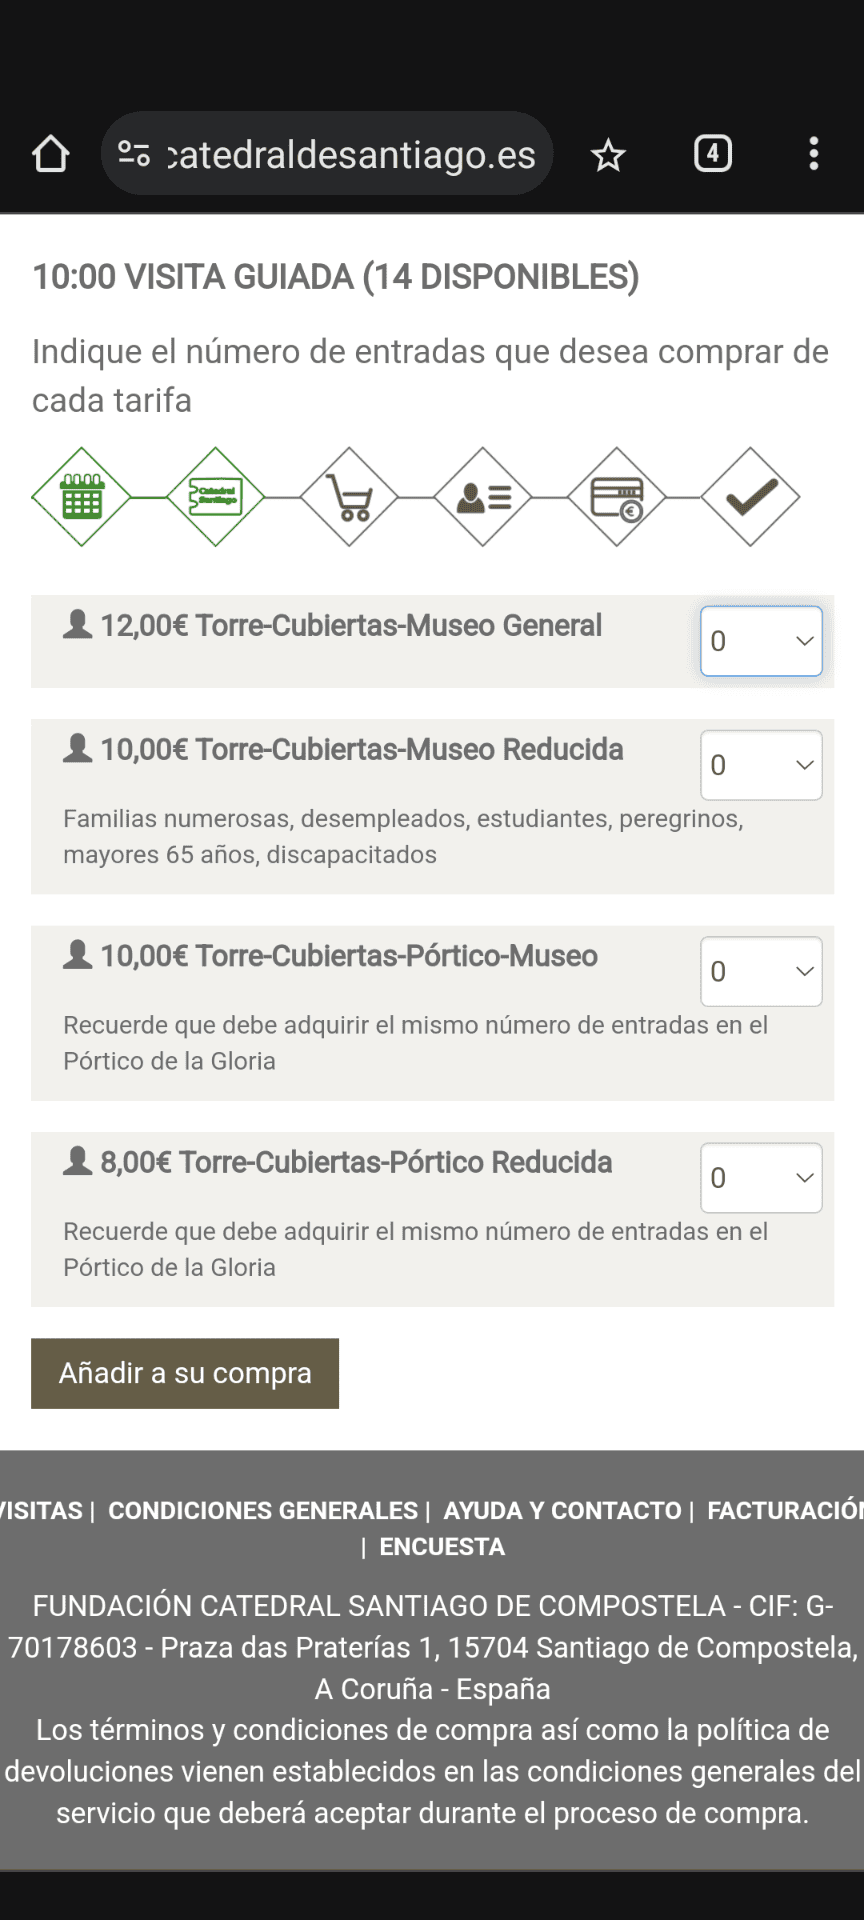Open browser three-dot menu
This screenshot has width=864, height=1920.
814,154
